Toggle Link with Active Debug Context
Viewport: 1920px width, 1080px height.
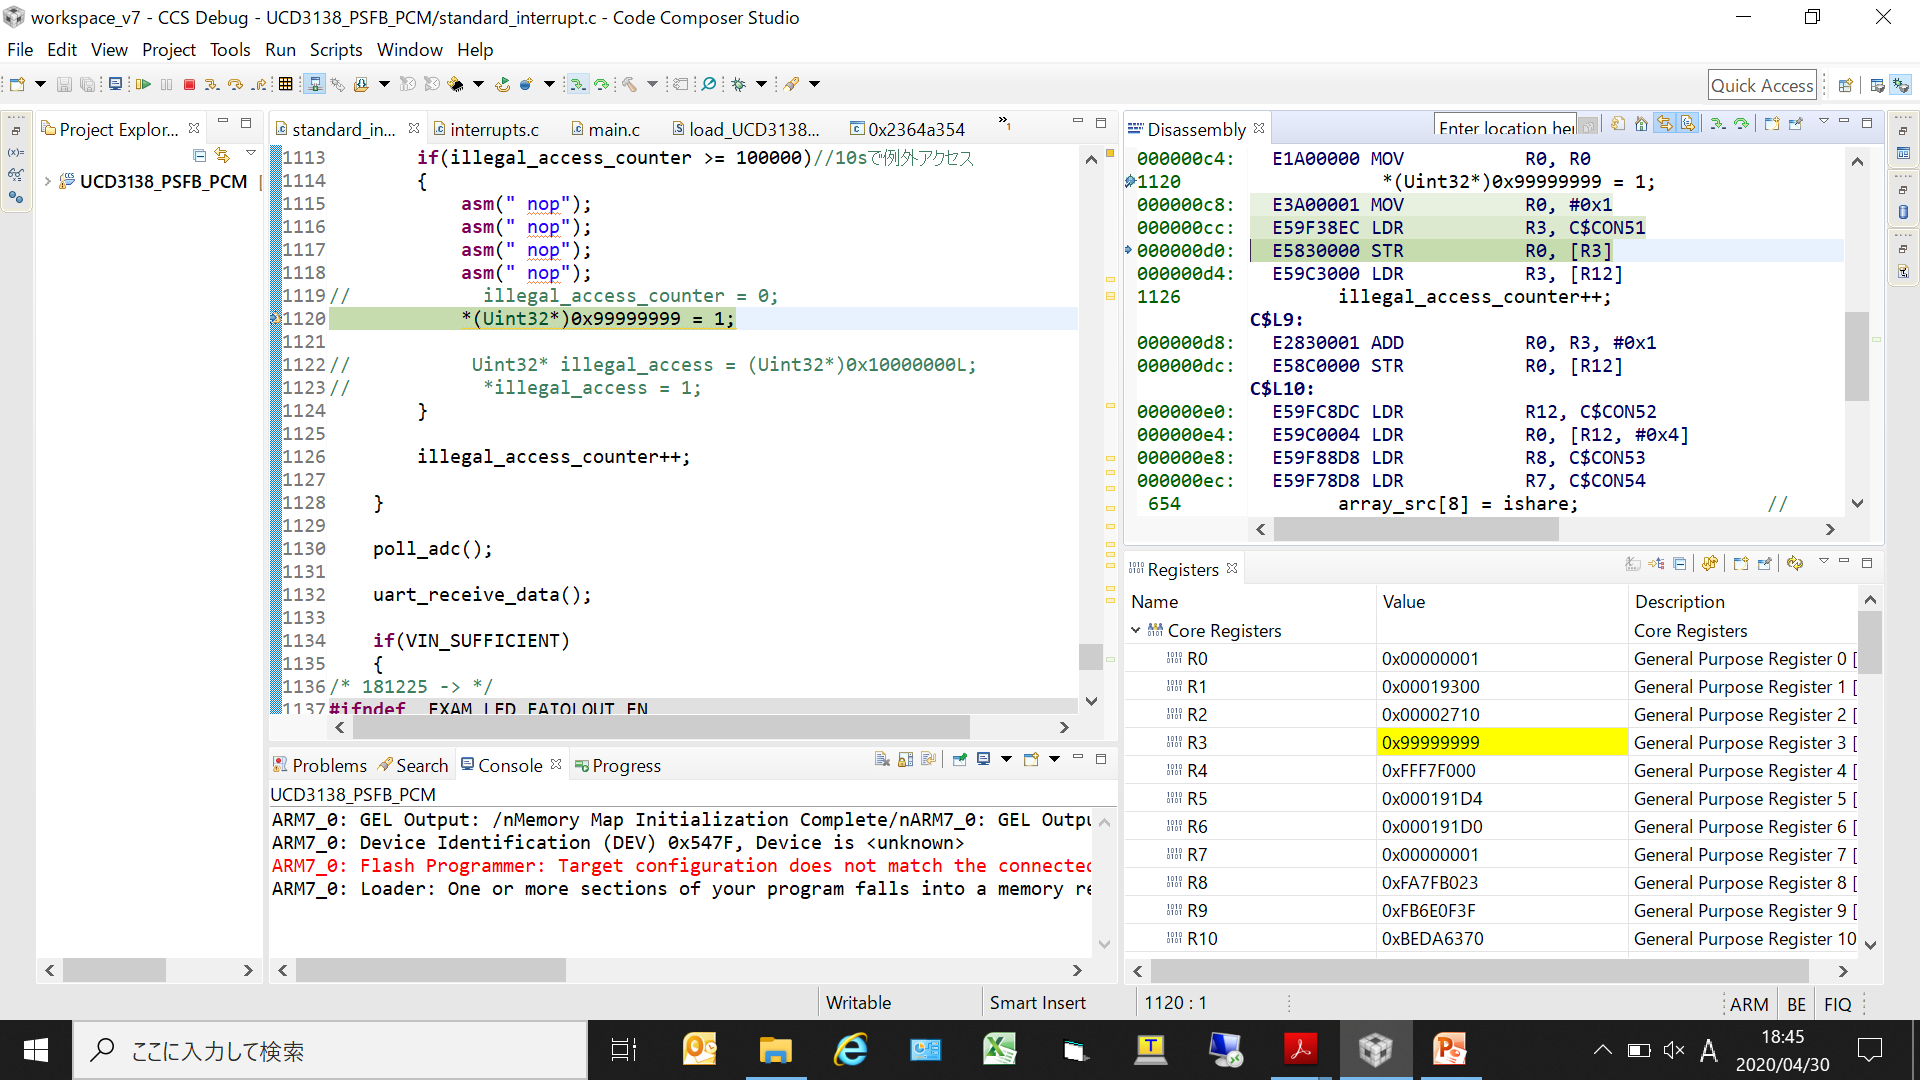point(1664,124)
